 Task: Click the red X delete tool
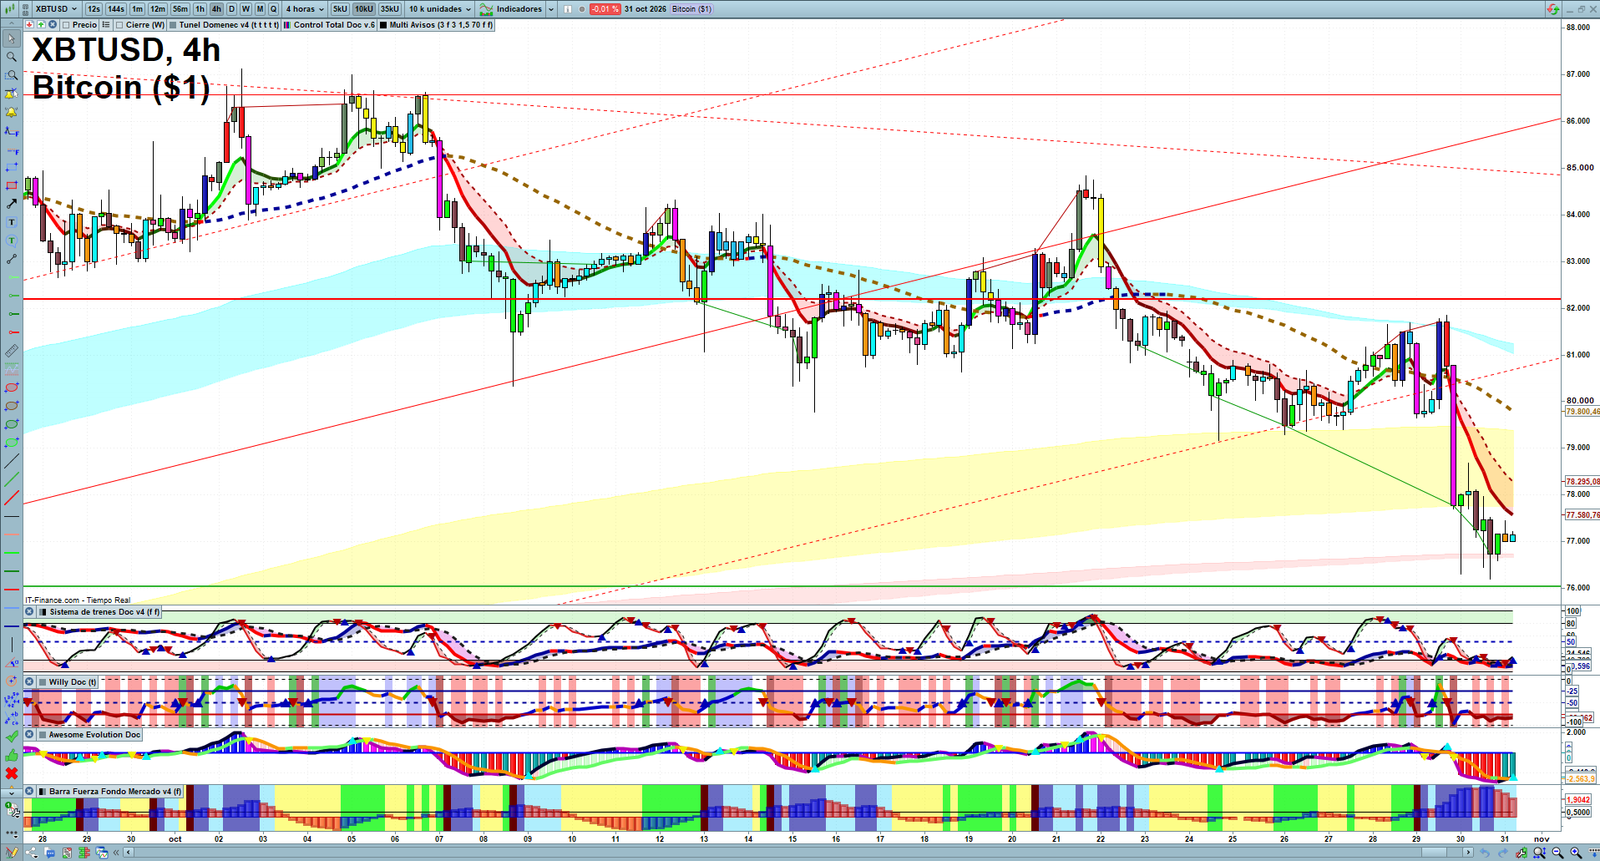pyautogui.click(x=11, y=773)
